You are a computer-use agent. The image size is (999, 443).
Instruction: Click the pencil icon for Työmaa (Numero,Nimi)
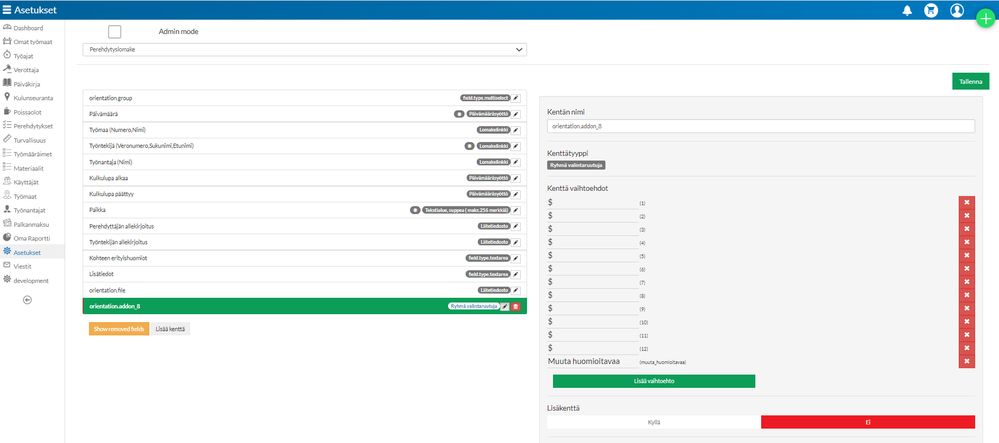tap(516, 130)
